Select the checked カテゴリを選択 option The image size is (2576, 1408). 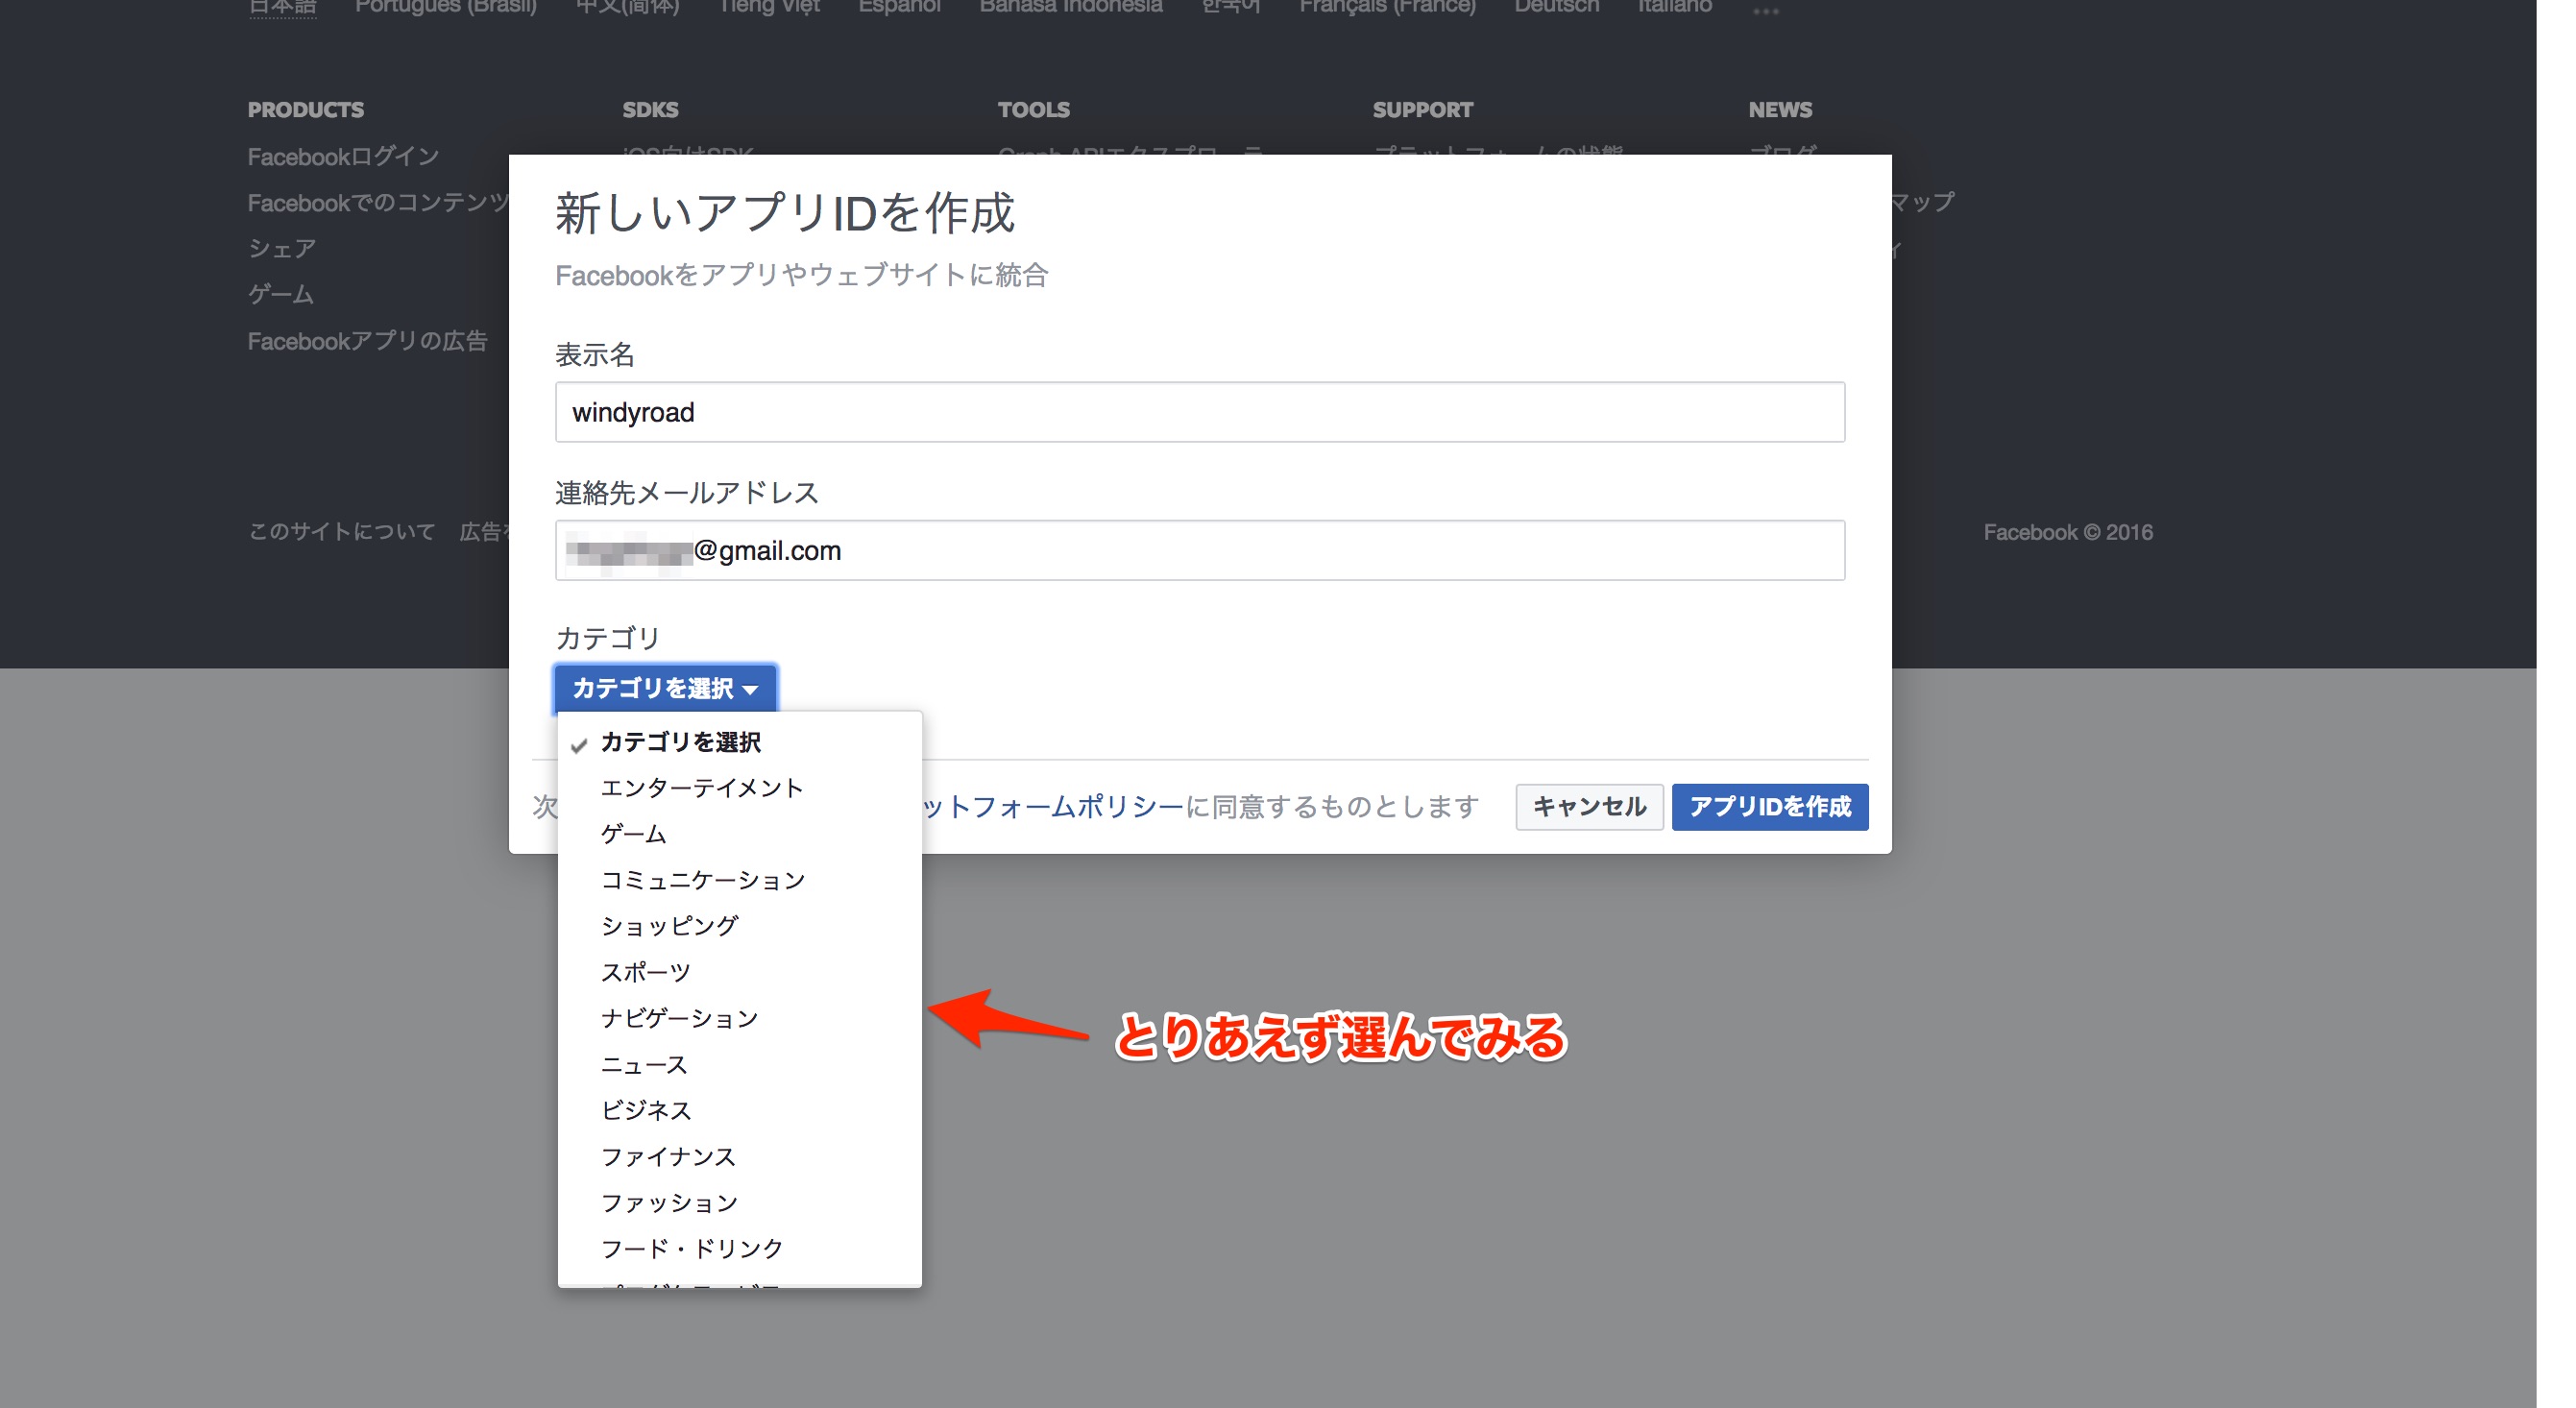pyautogui.click(x=740, y=742)
